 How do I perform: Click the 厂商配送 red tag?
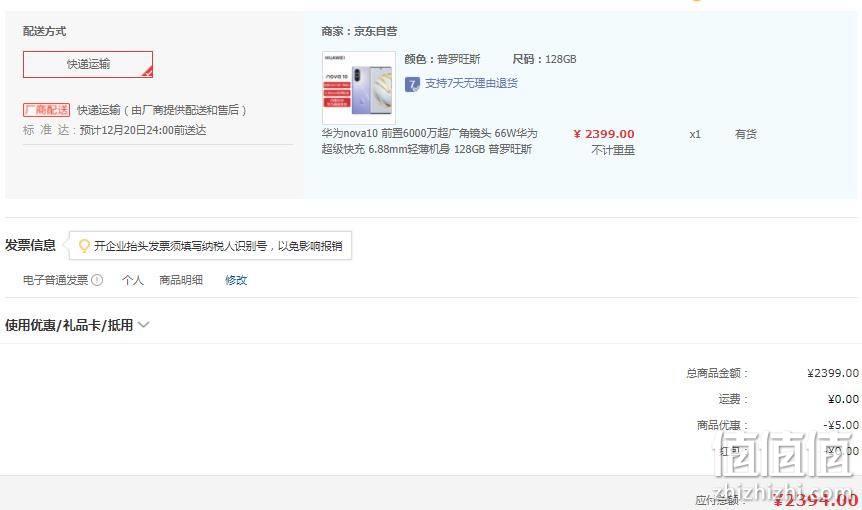(x=47, y=110)
